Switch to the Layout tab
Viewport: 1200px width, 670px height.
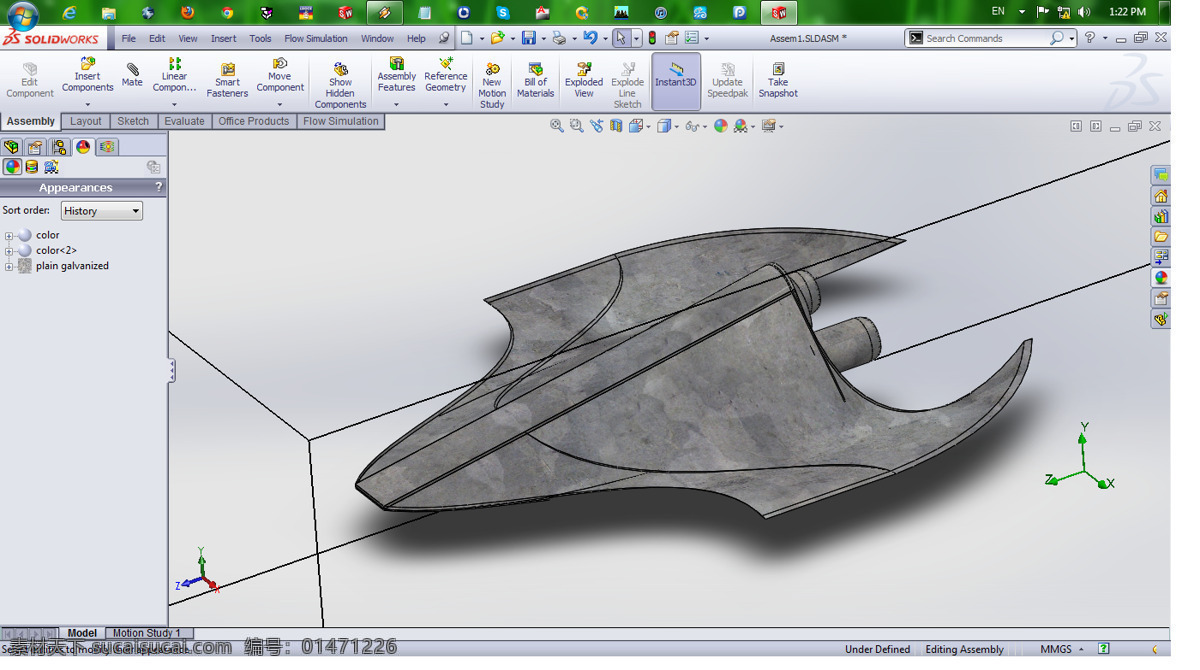click(x=85, y=121)
